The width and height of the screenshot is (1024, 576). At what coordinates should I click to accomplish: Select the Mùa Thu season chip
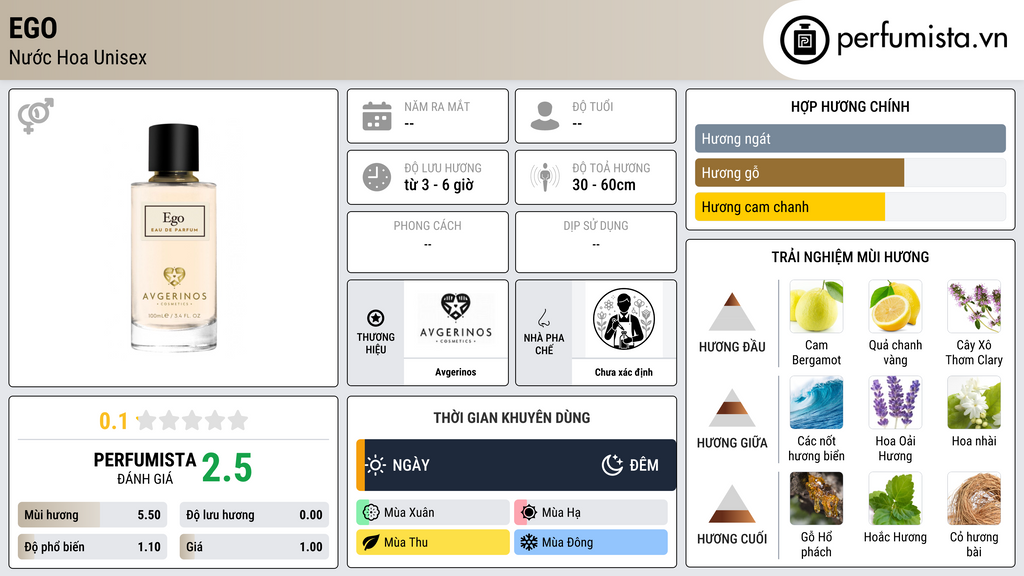(433, 543)
